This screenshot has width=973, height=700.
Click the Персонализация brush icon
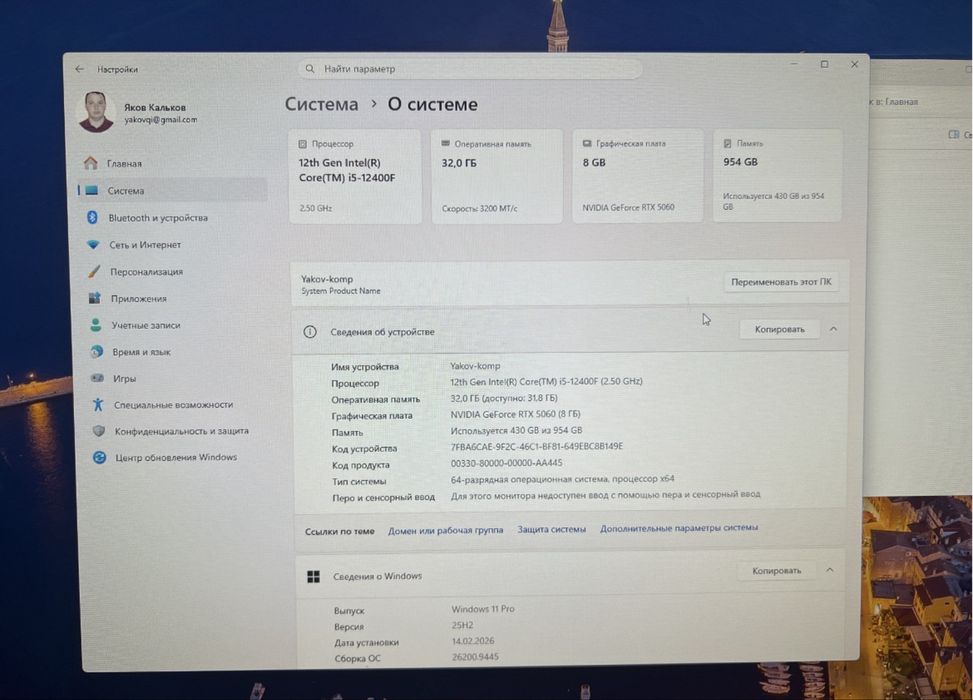pyautogui.click(x=94, y=271)
